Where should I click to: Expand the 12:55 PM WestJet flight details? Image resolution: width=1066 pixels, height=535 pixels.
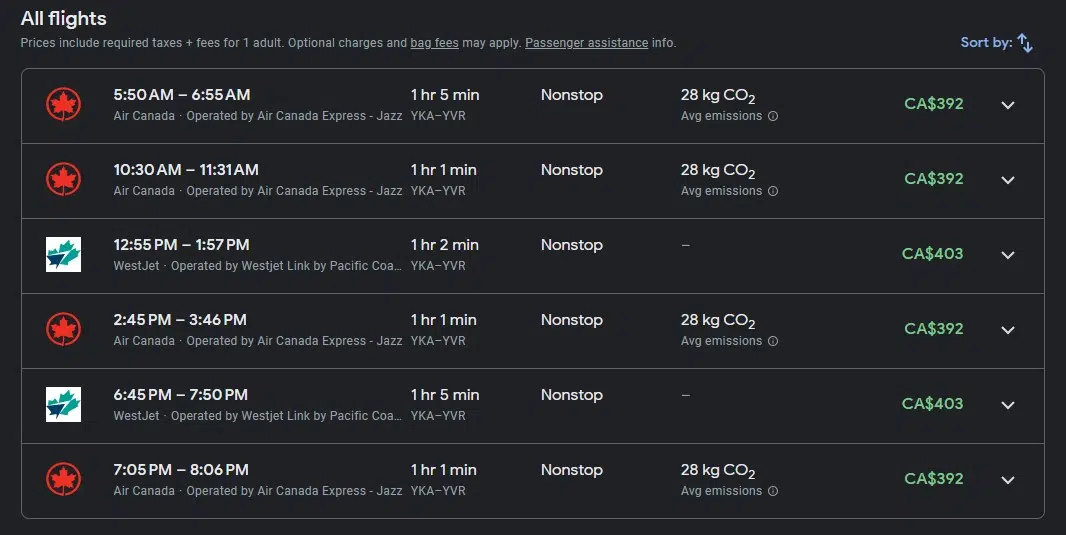click(1008, 255)
